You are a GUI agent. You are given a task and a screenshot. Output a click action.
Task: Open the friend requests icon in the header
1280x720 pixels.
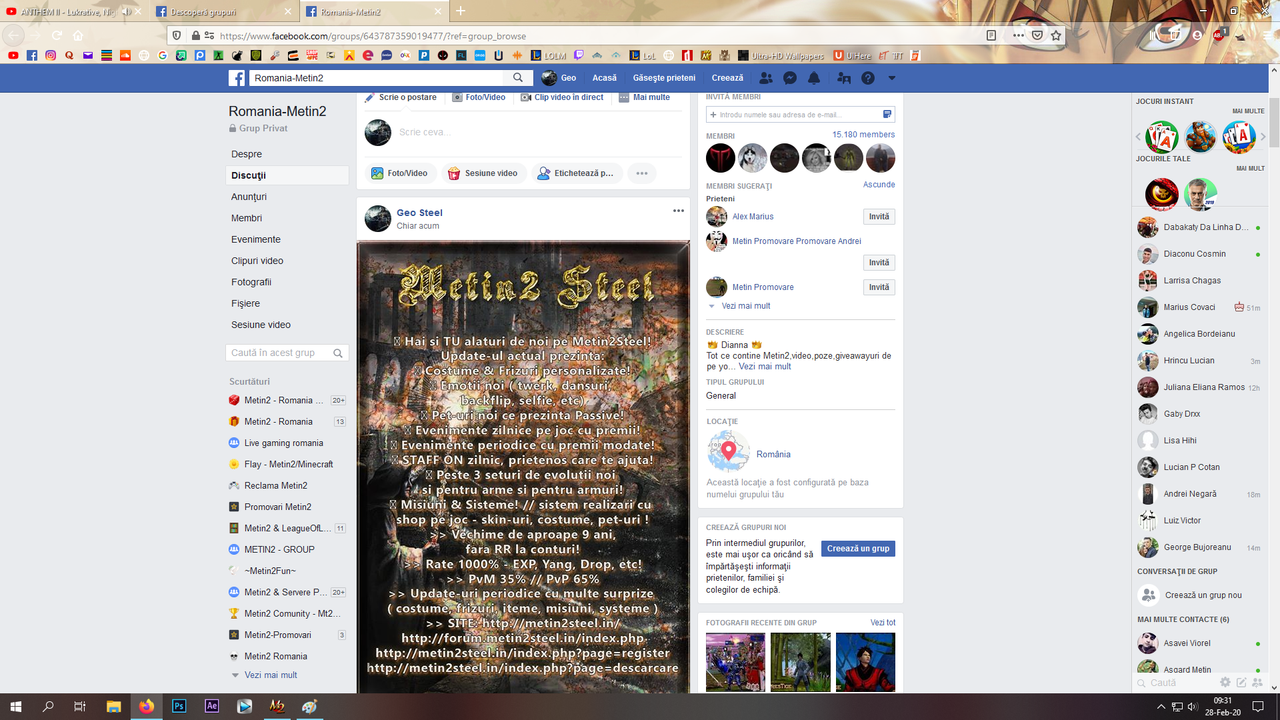pos(766,78)
